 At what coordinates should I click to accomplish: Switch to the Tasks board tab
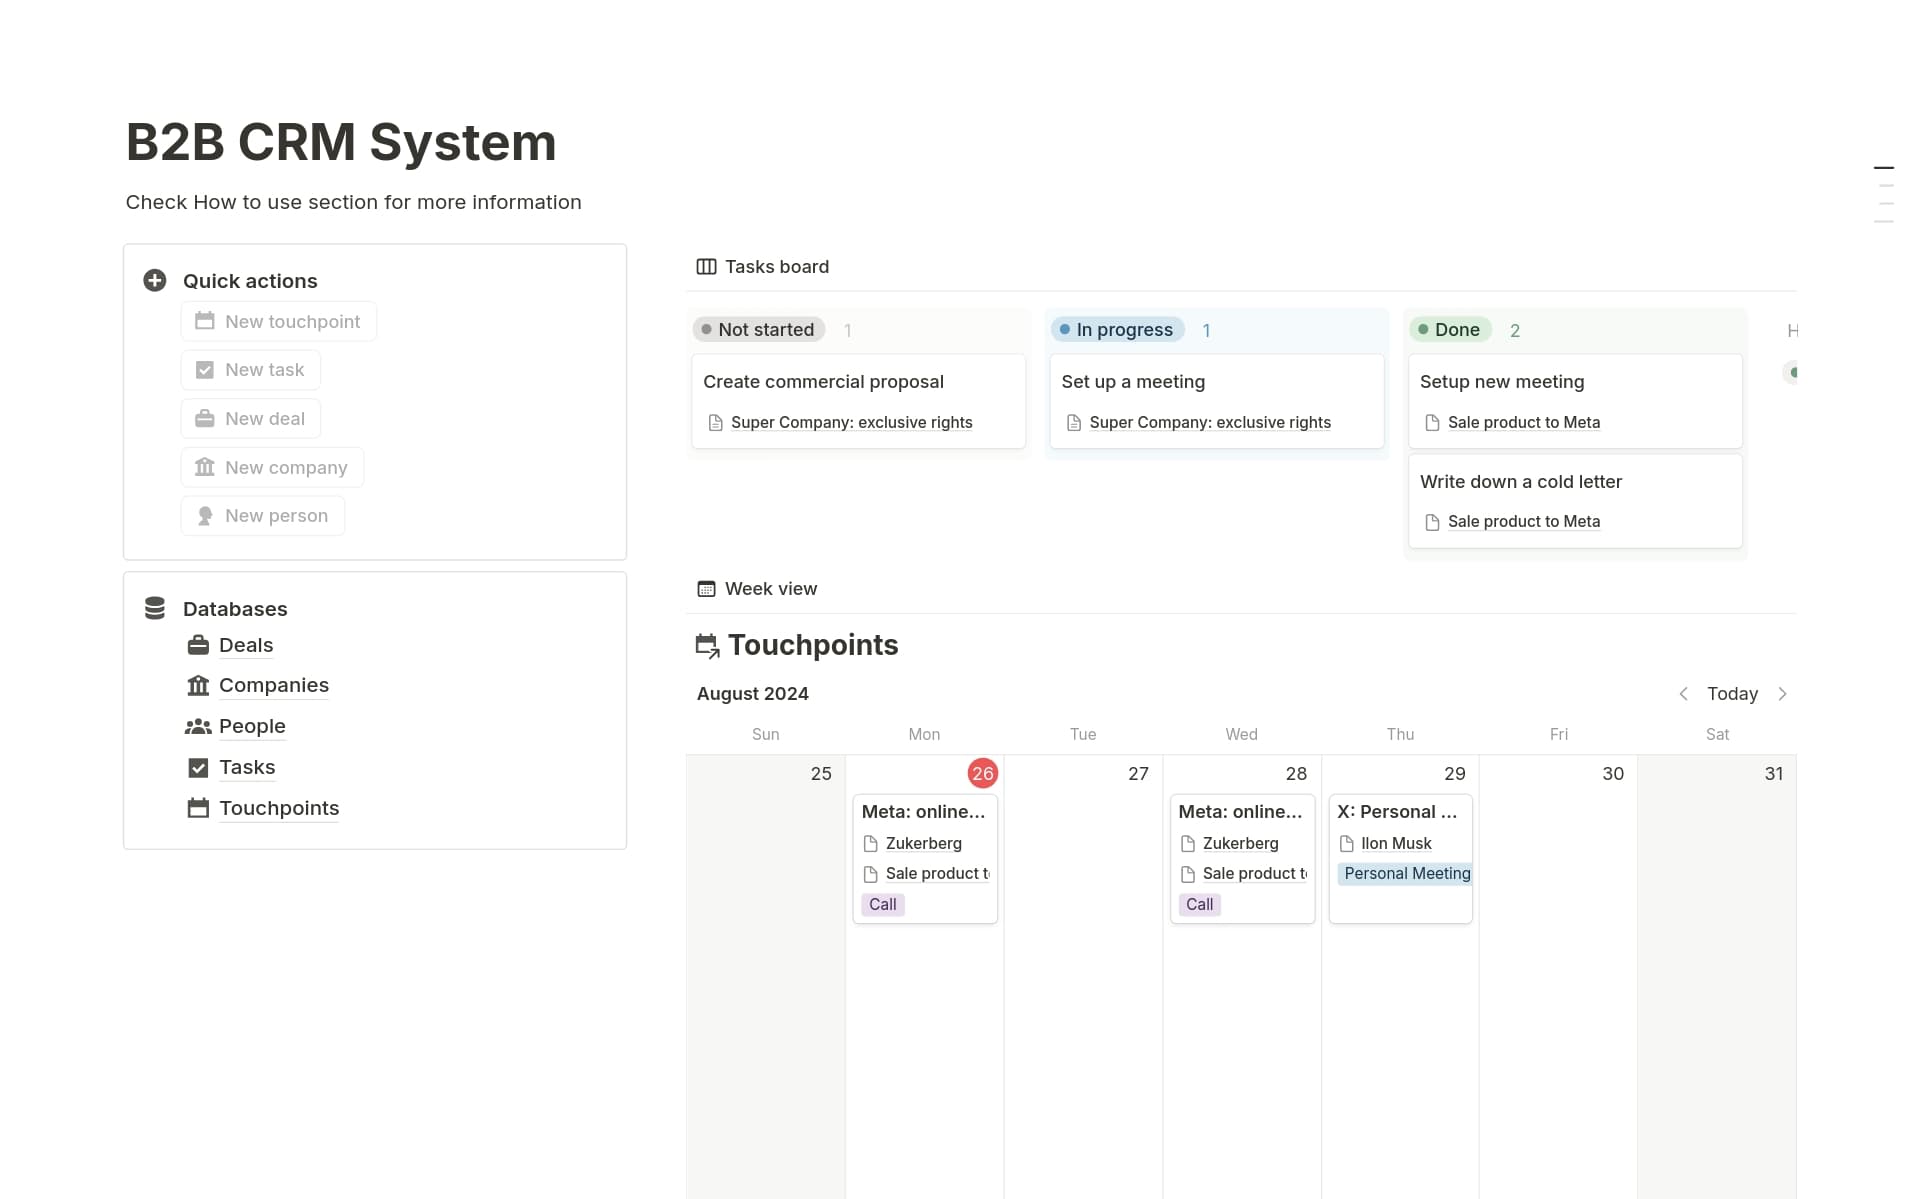763,267
